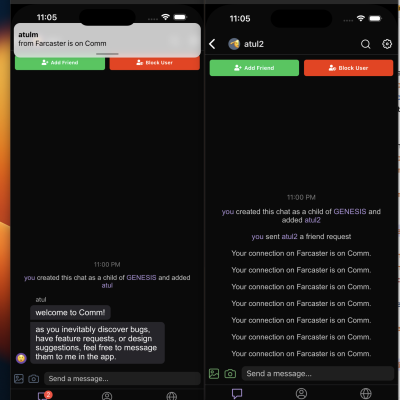
Task: Tap the atul2 avatar in header
Action: [234, 44]
